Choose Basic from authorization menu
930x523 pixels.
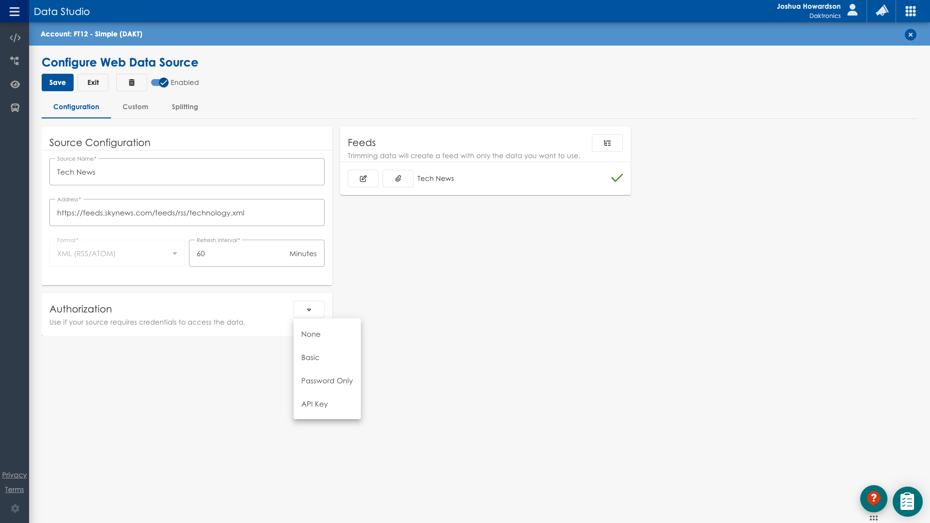(x=311, y=358)
